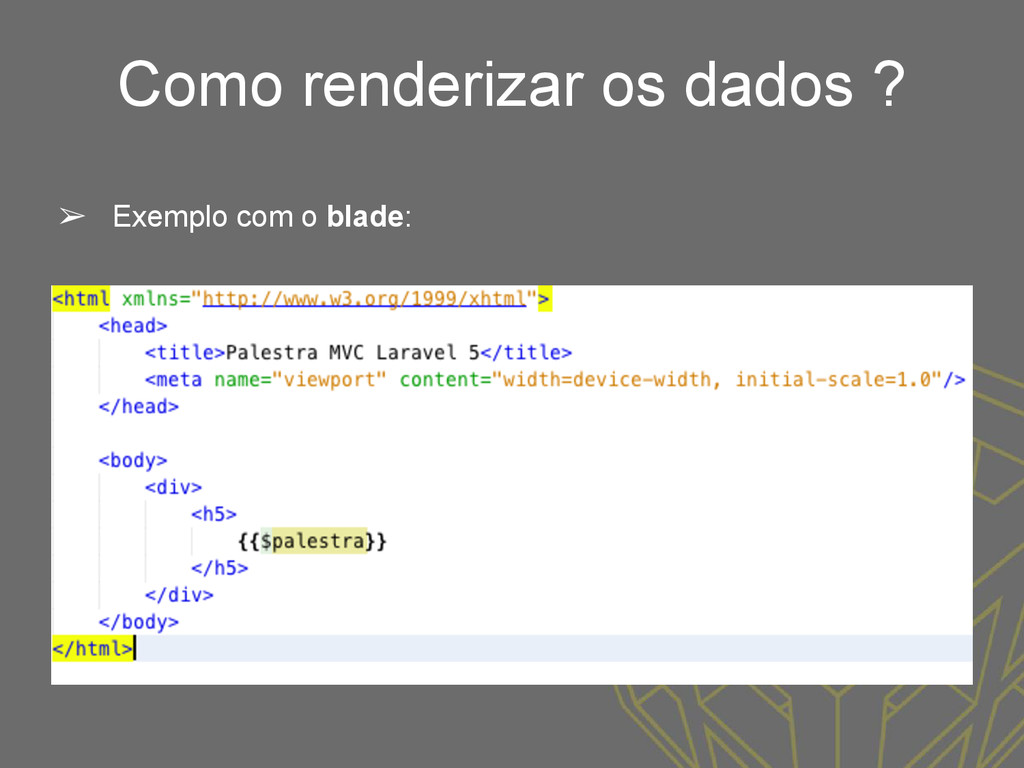The image size is (1024, 768).
Task: Click the xmlns attribute name
Action: coord(150,299)
